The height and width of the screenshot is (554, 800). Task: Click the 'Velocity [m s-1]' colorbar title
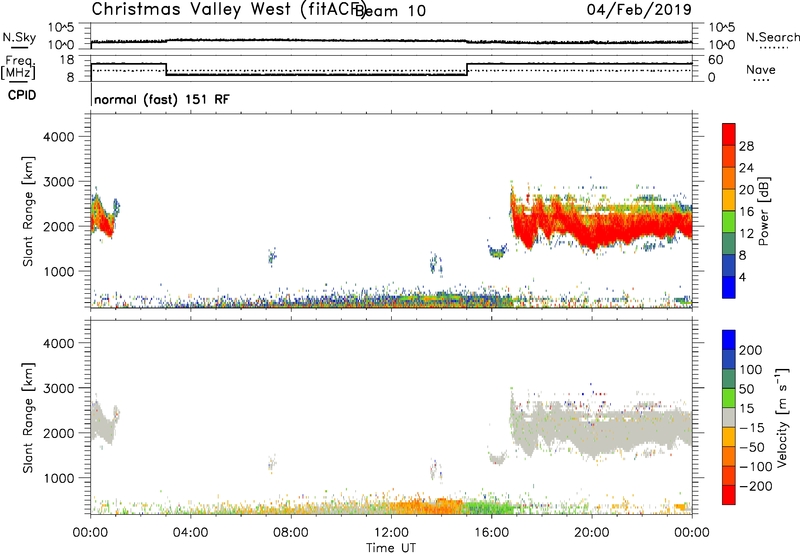[x=782, y=417]
